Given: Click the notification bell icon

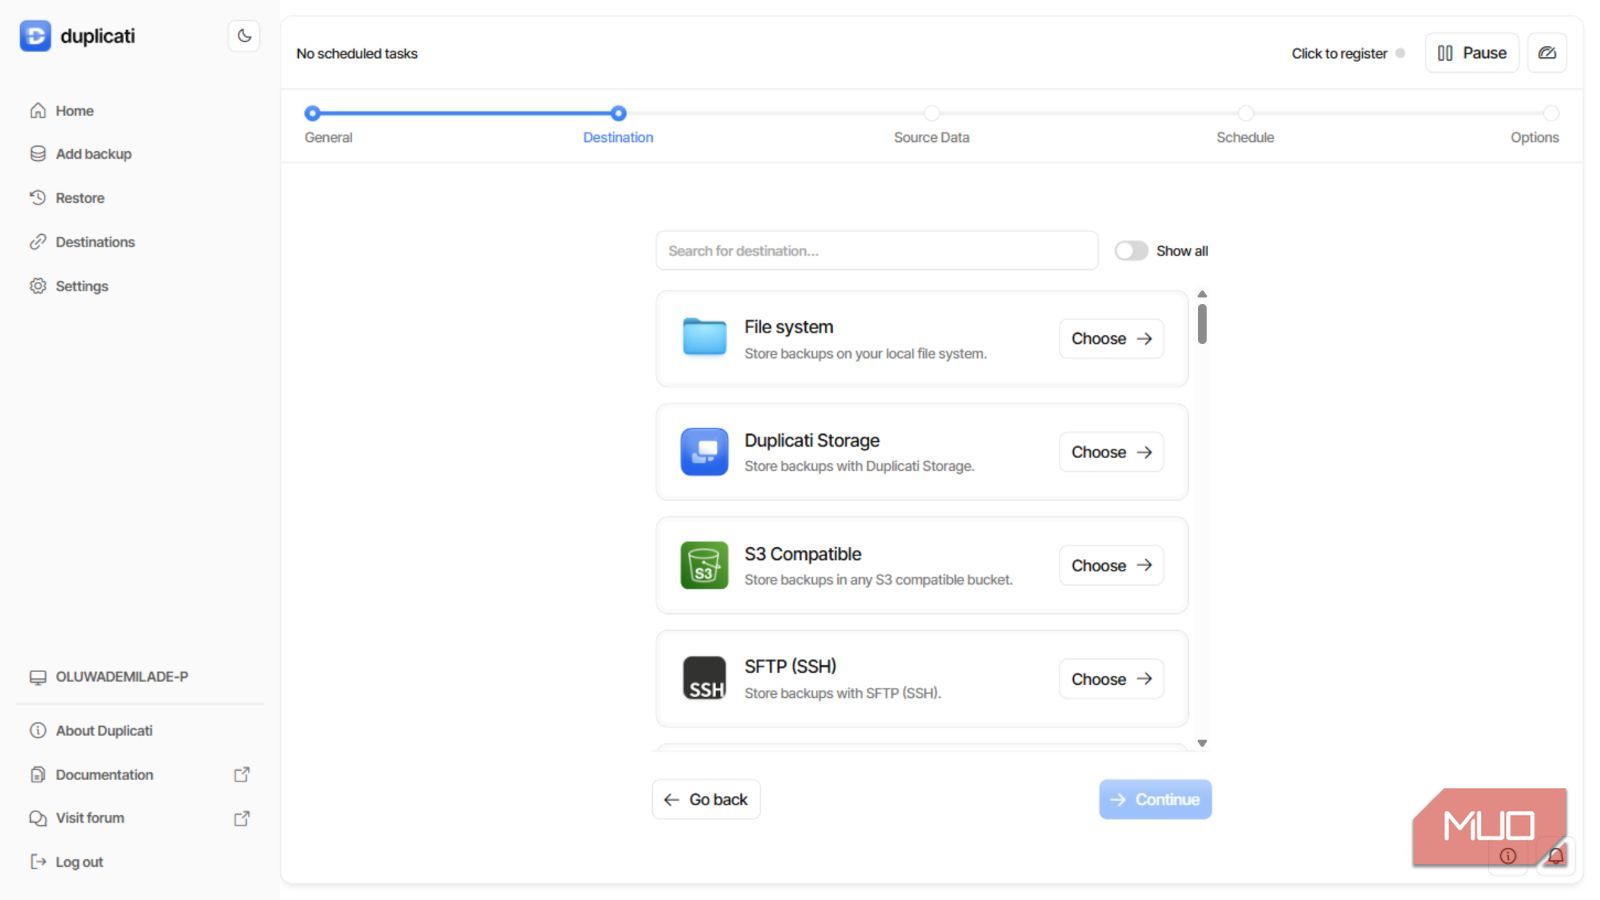Looking at the screenshot, I should coord(1555,856).
